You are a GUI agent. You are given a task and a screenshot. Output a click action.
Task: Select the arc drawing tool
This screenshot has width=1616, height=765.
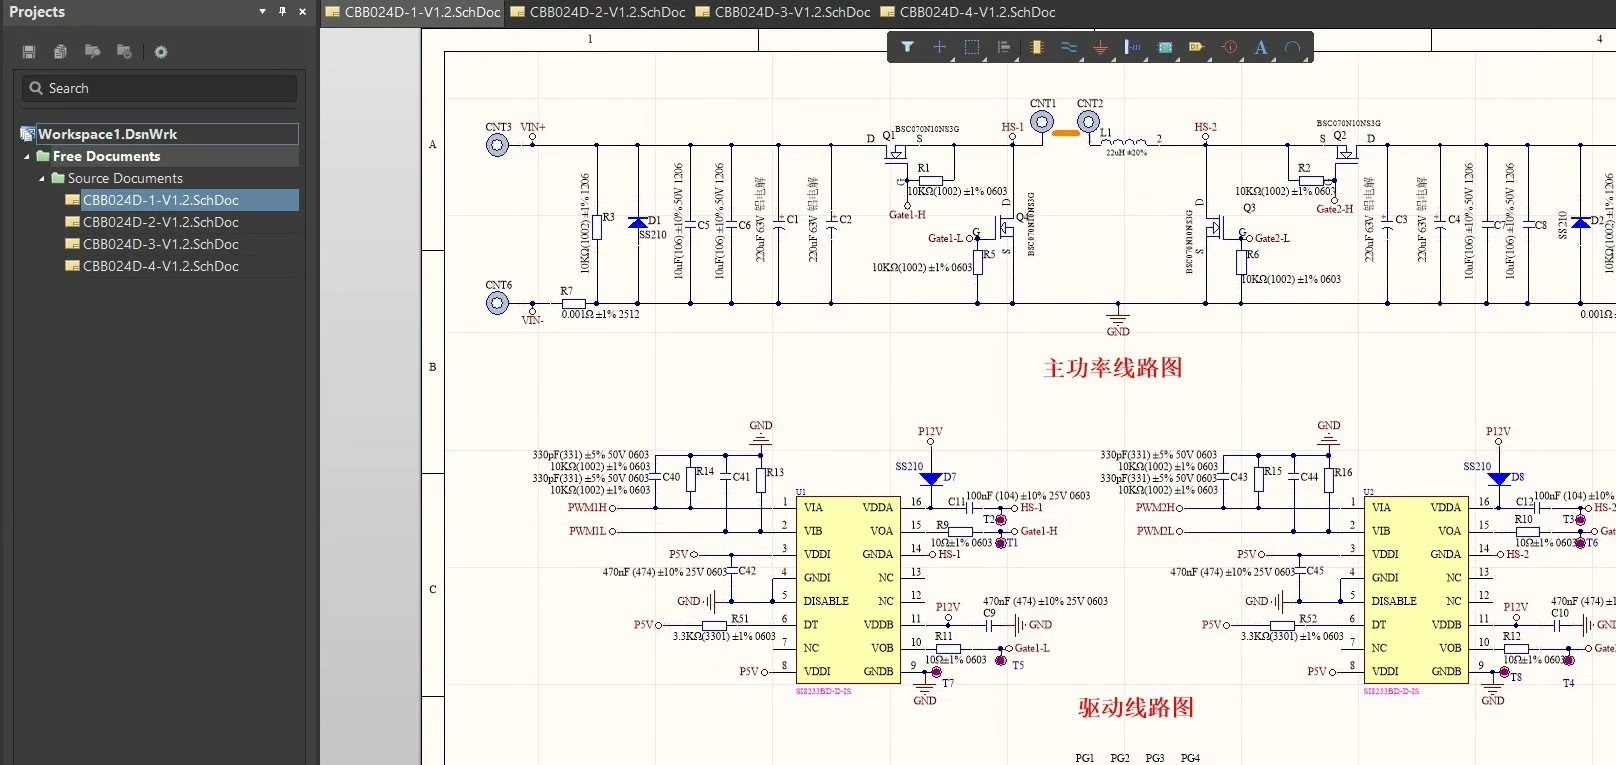pyautogui.click(x=1293, y=47)
